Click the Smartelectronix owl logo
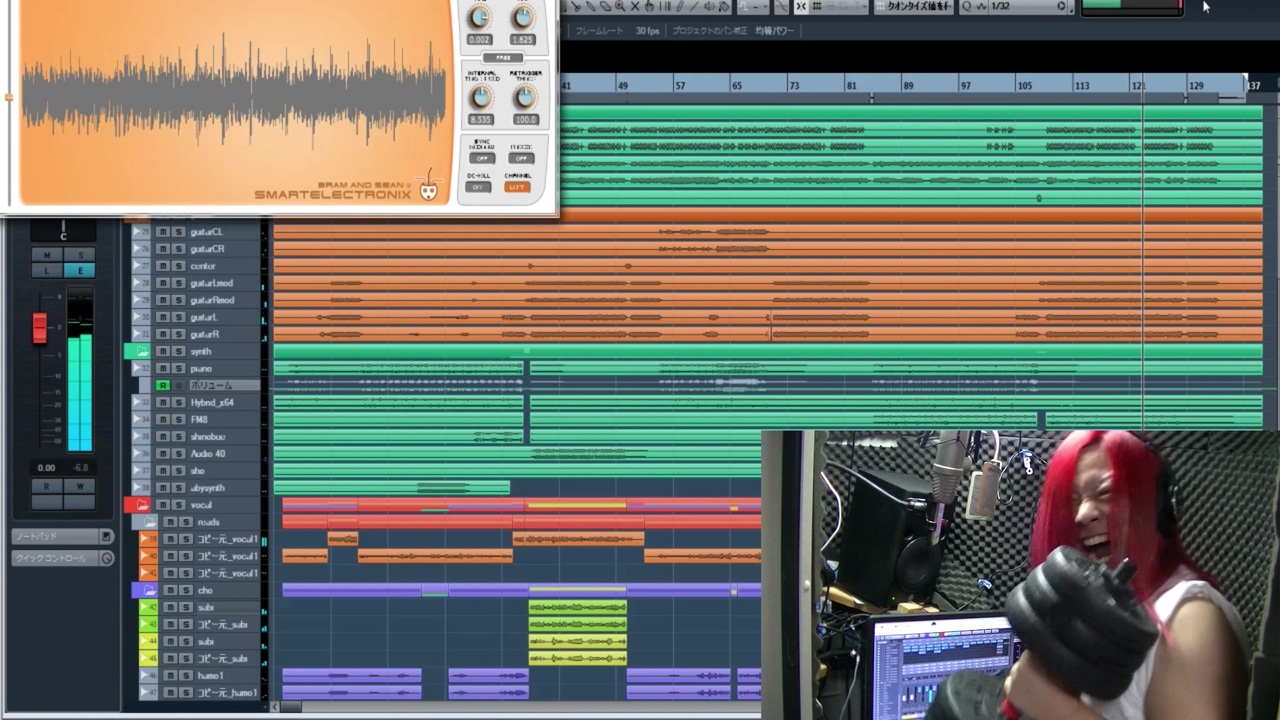Image resolution: width=1280 pixels, height=720 pixels. click(x=429, y=187)
